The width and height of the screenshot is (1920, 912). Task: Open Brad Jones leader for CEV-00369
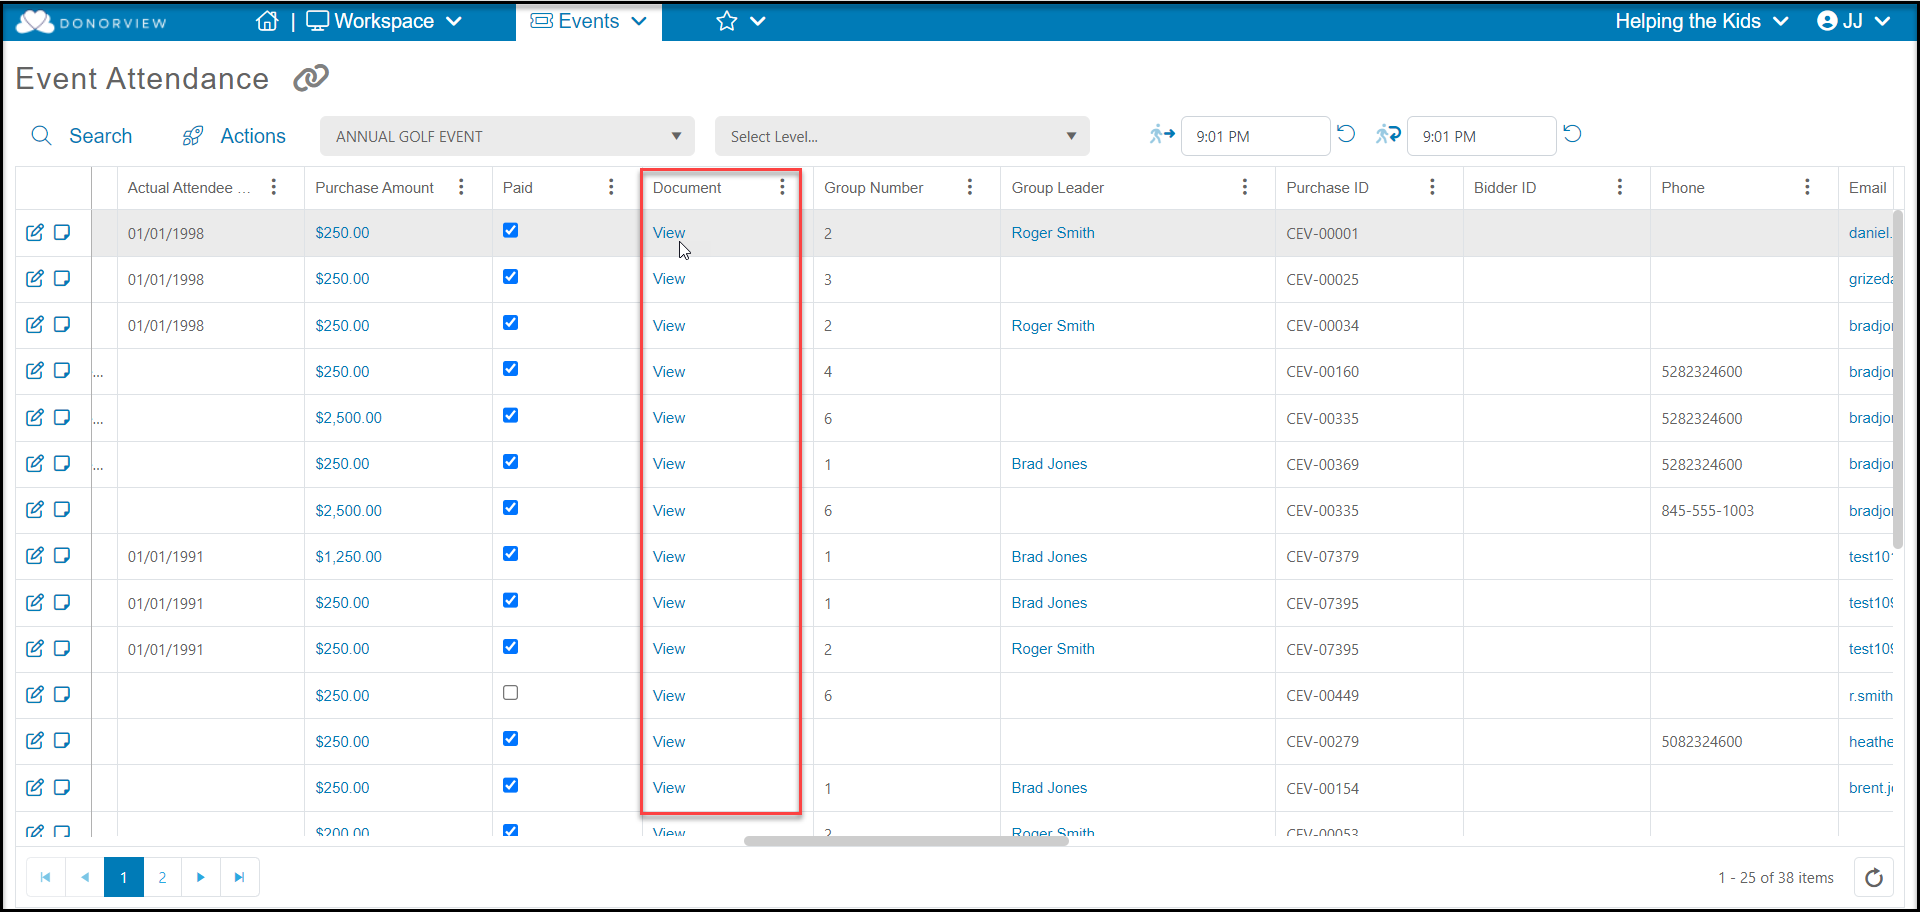pyautogui.click(x=1049, y=463)
